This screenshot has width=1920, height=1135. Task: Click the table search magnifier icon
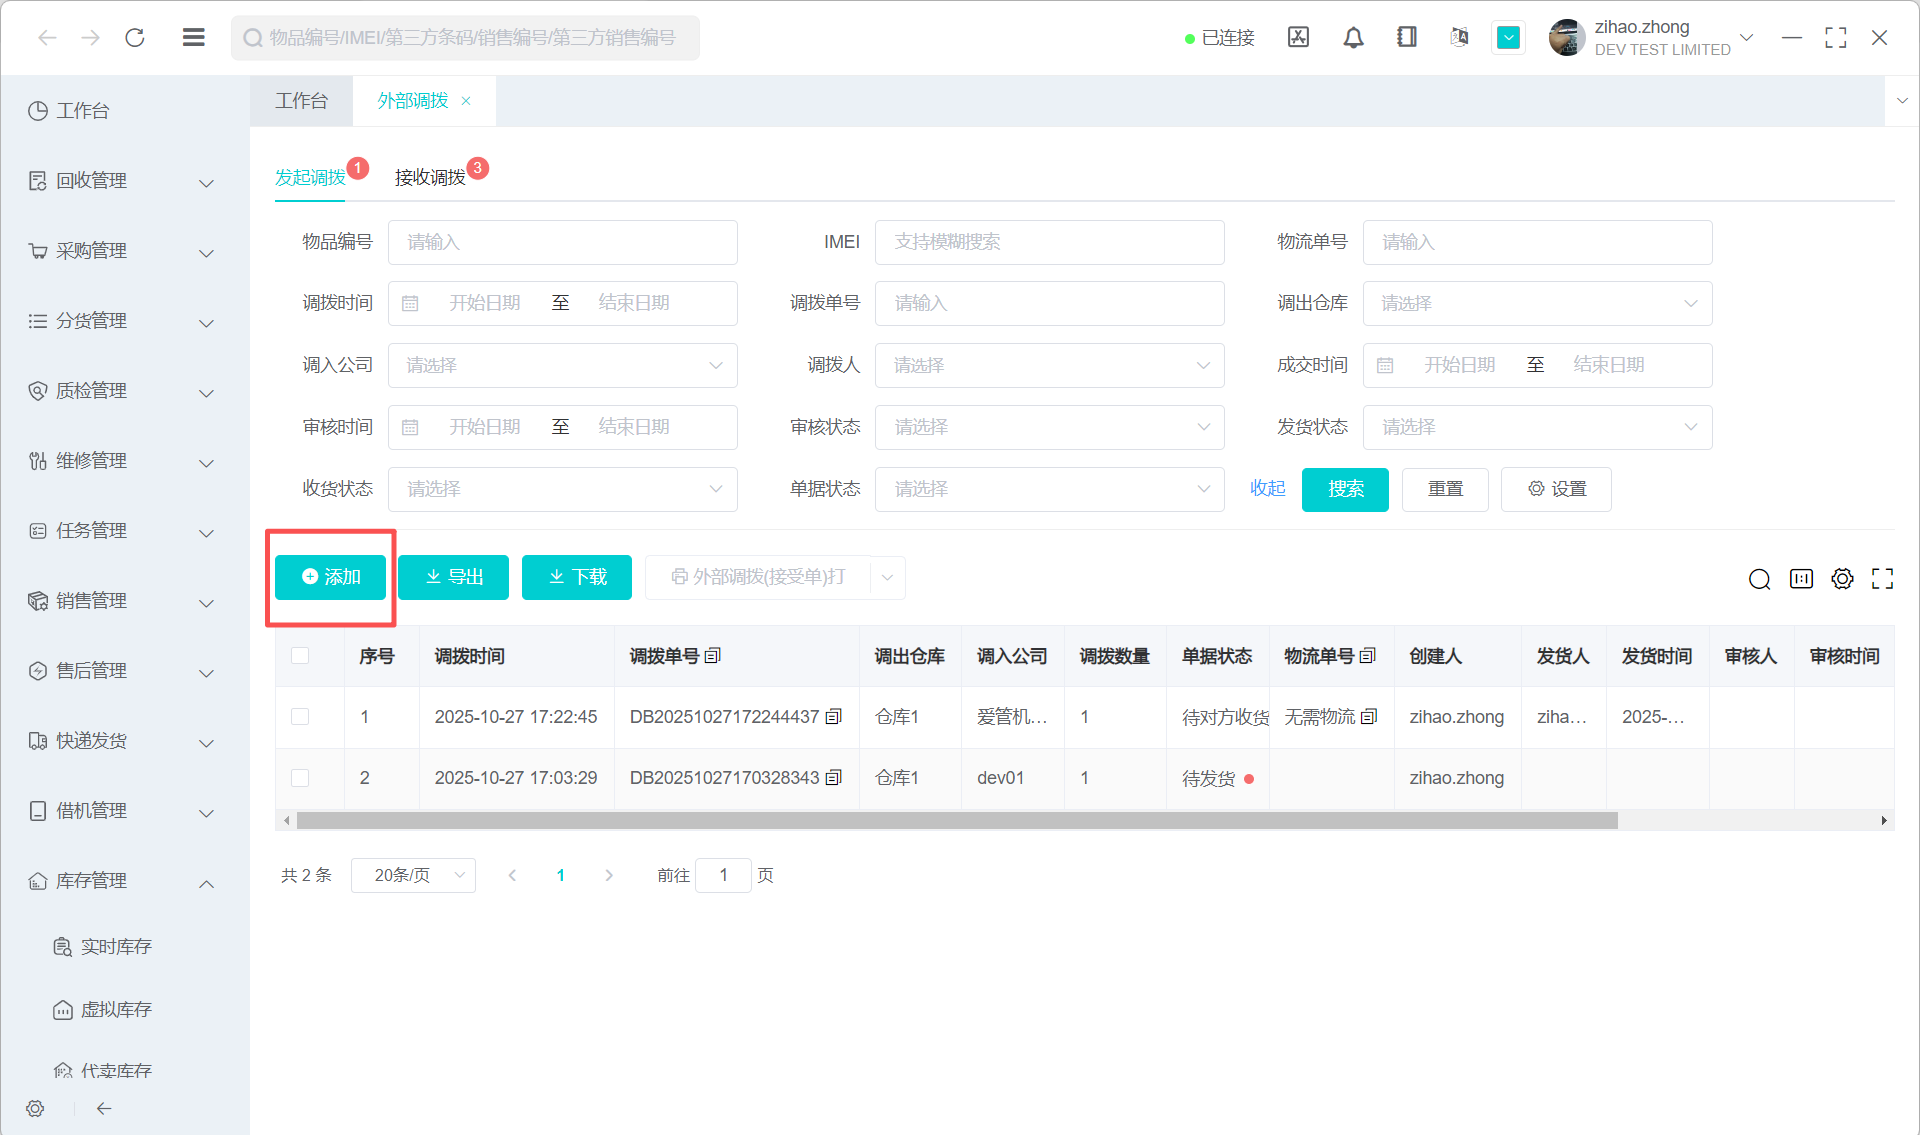click(1759, 579)
